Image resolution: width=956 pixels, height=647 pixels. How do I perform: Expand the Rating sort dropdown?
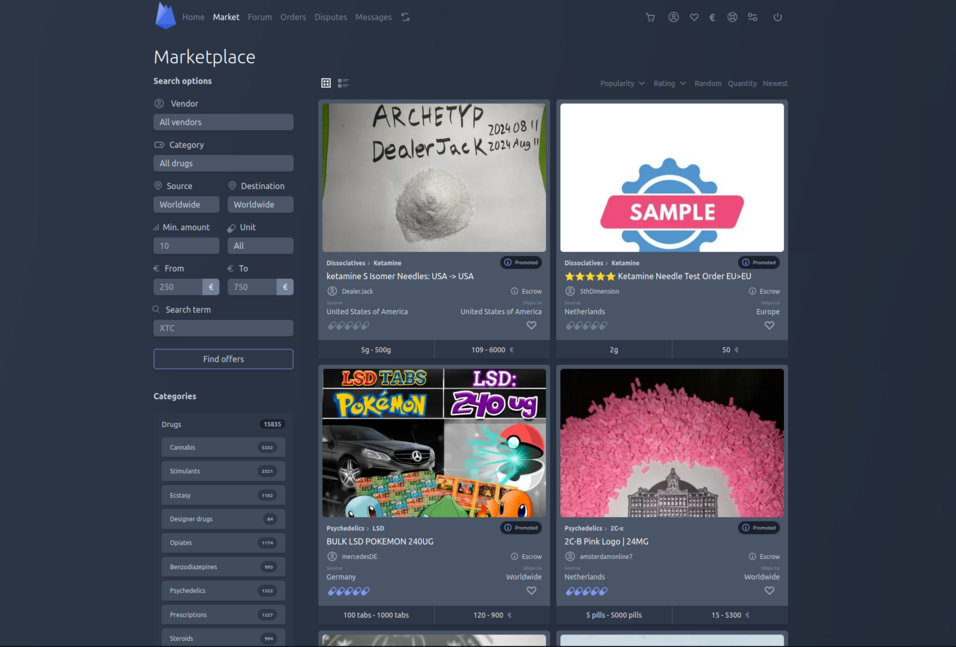tap(669, 84)
